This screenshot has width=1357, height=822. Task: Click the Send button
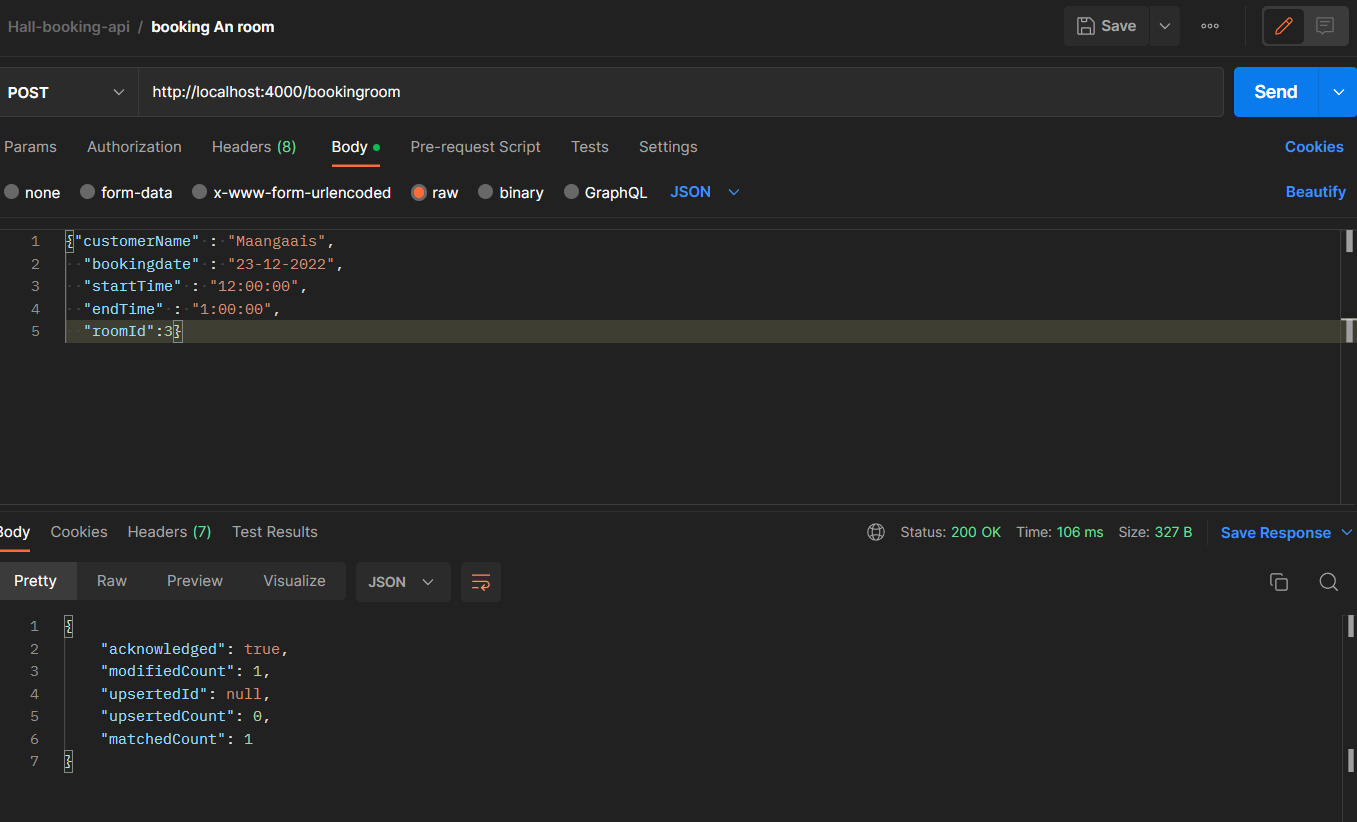[1274, 91]
